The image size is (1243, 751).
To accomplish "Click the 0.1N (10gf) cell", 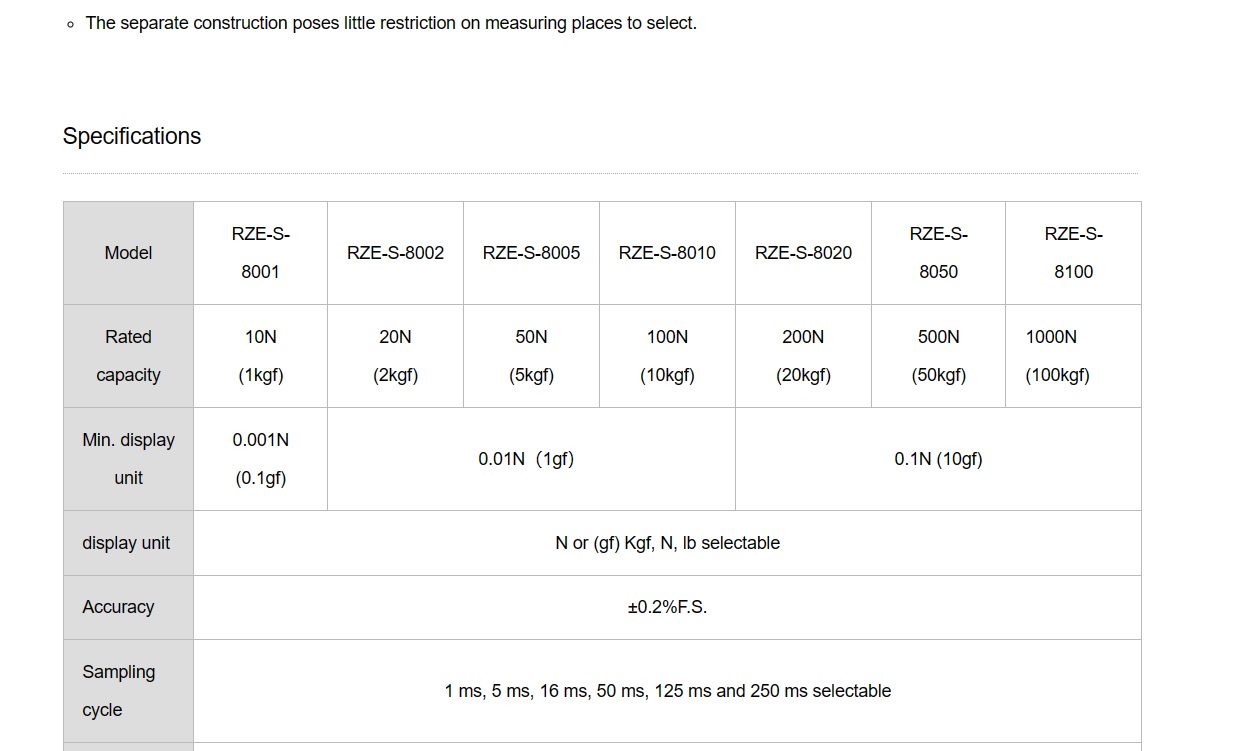I will click(x=938, y=459).
